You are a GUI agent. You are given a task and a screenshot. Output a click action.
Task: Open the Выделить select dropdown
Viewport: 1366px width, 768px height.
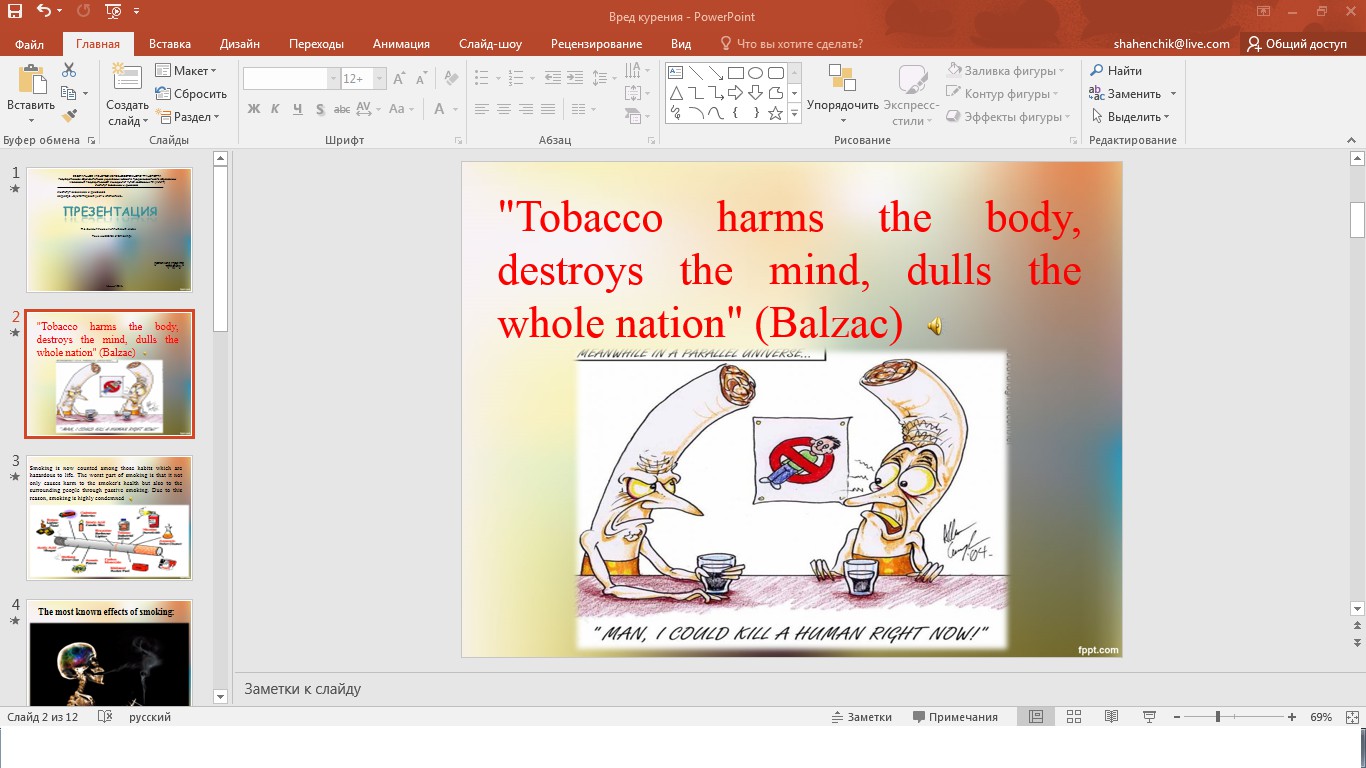click(x=1129, y=117)
